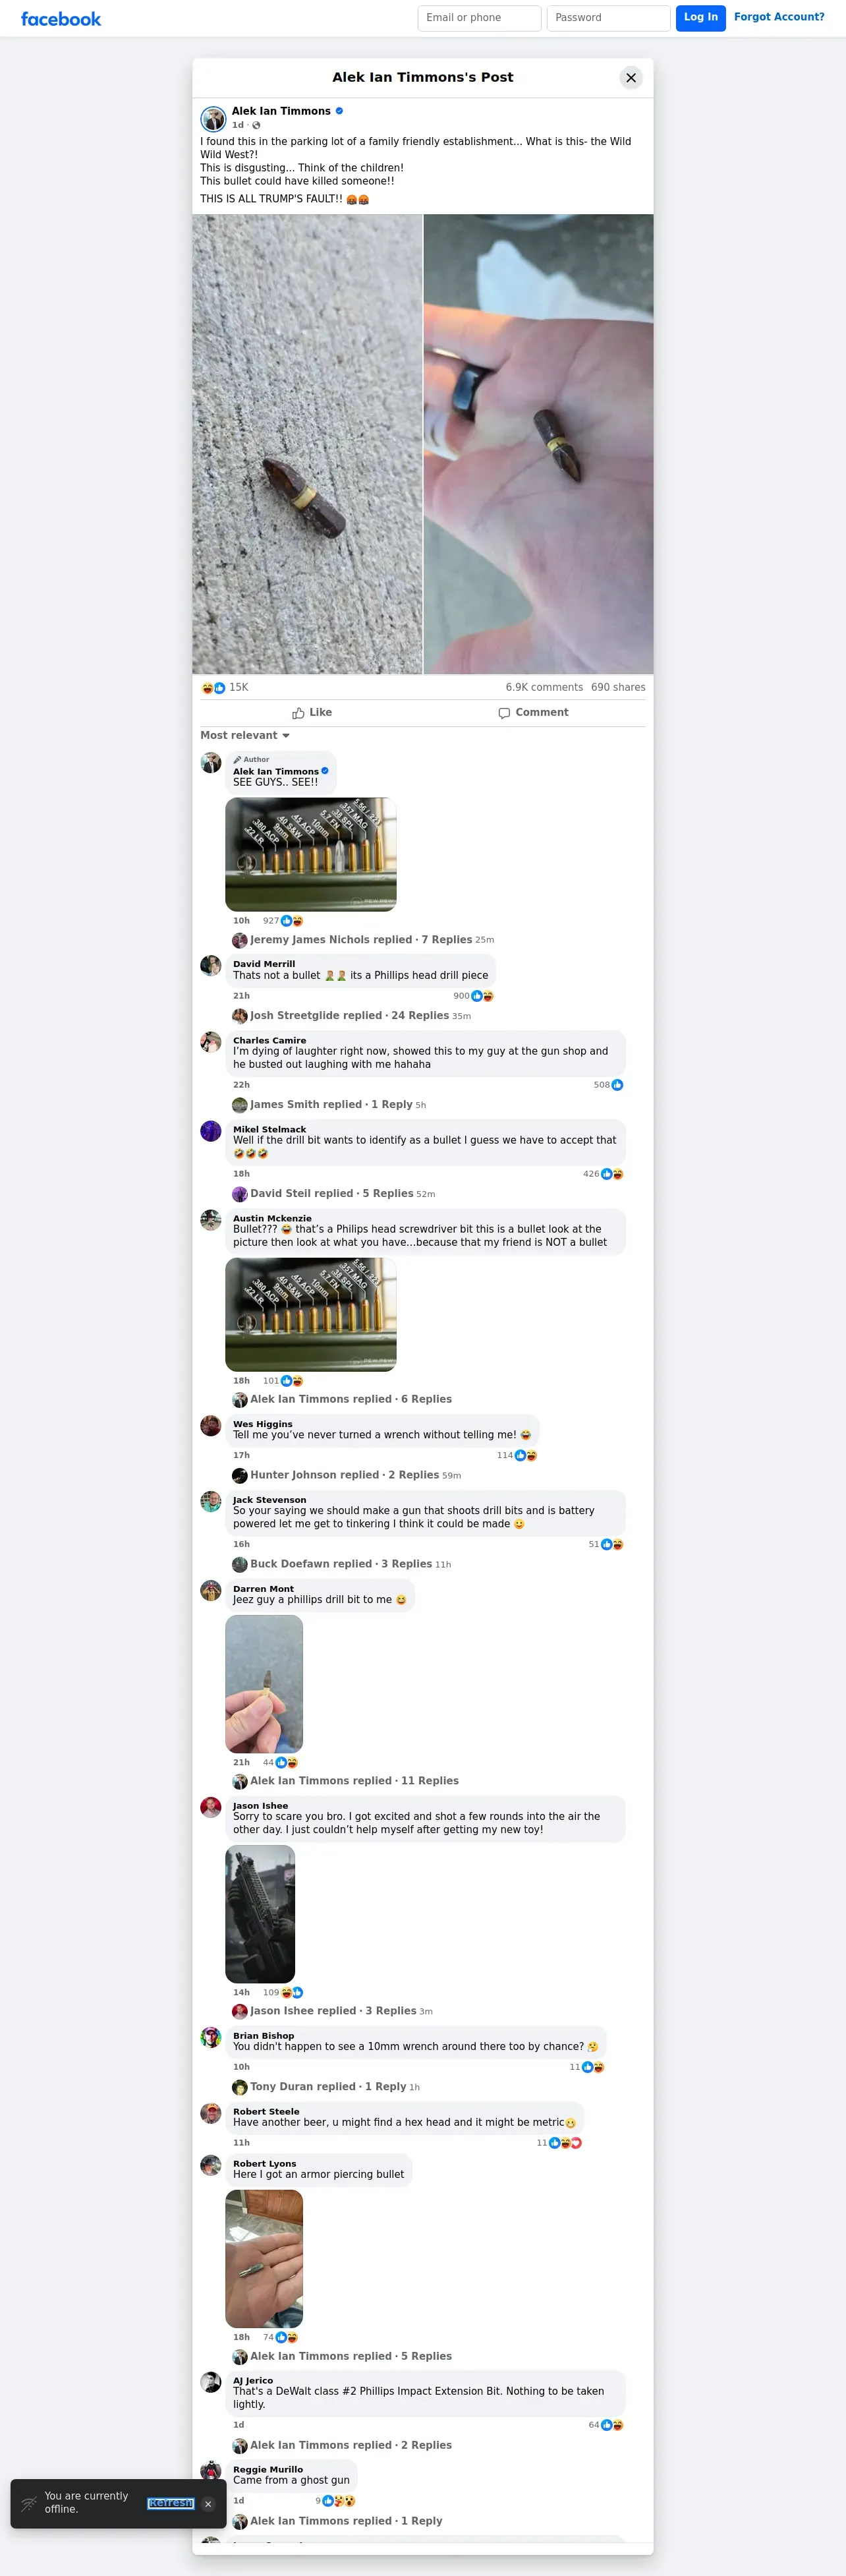846x2576 pixels.
Task: Open the reaction icons next to 15K
Action: [213, 688]
